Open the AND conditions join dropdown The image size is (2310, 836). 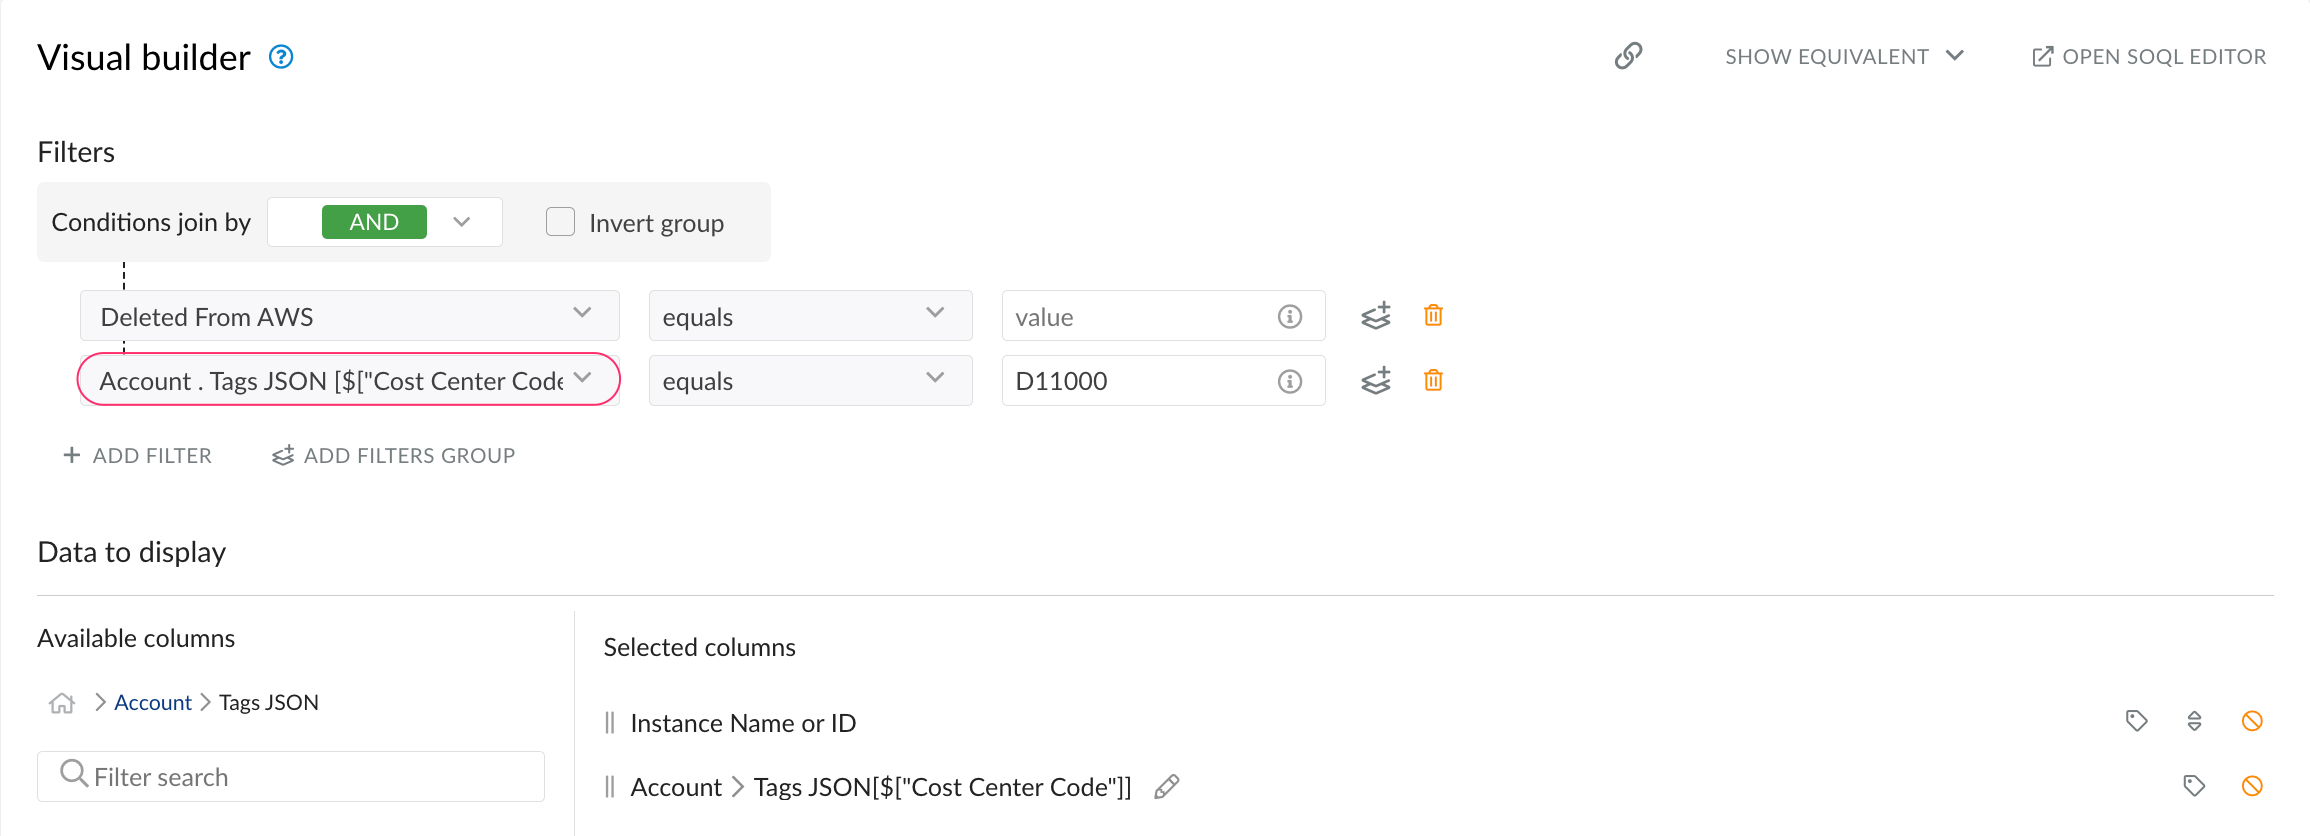[461, 221]
